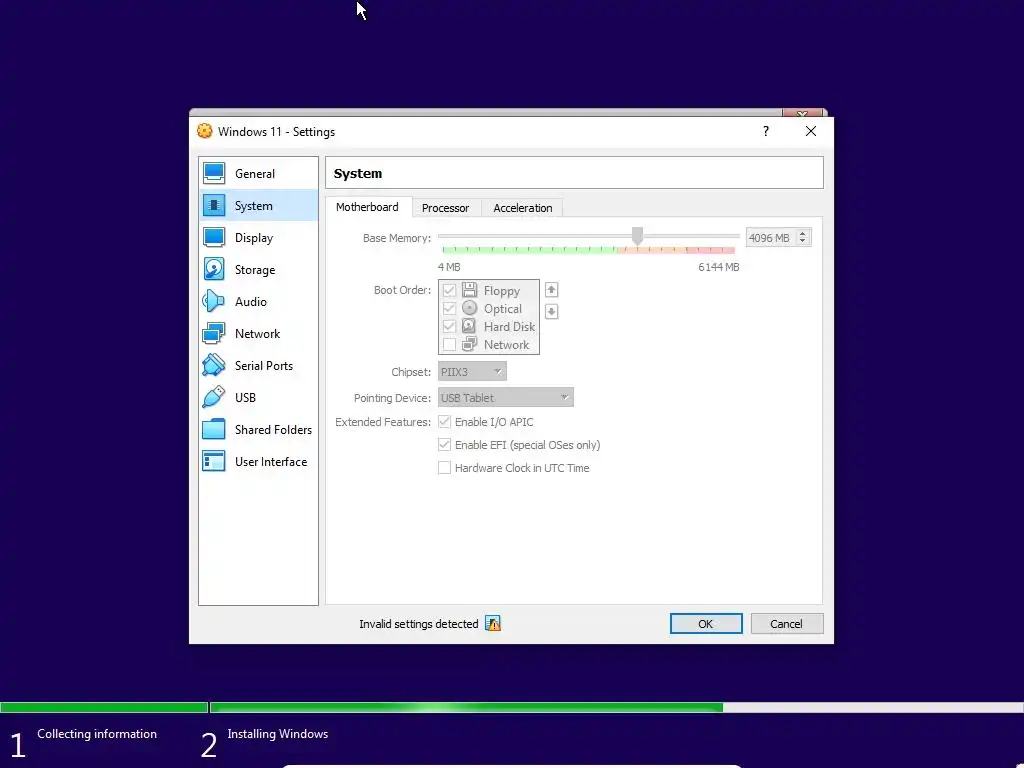This screenshot has width=1024, height=768.
Task: Select the Storage label in settings list
Action: click(x=255, y=270)
